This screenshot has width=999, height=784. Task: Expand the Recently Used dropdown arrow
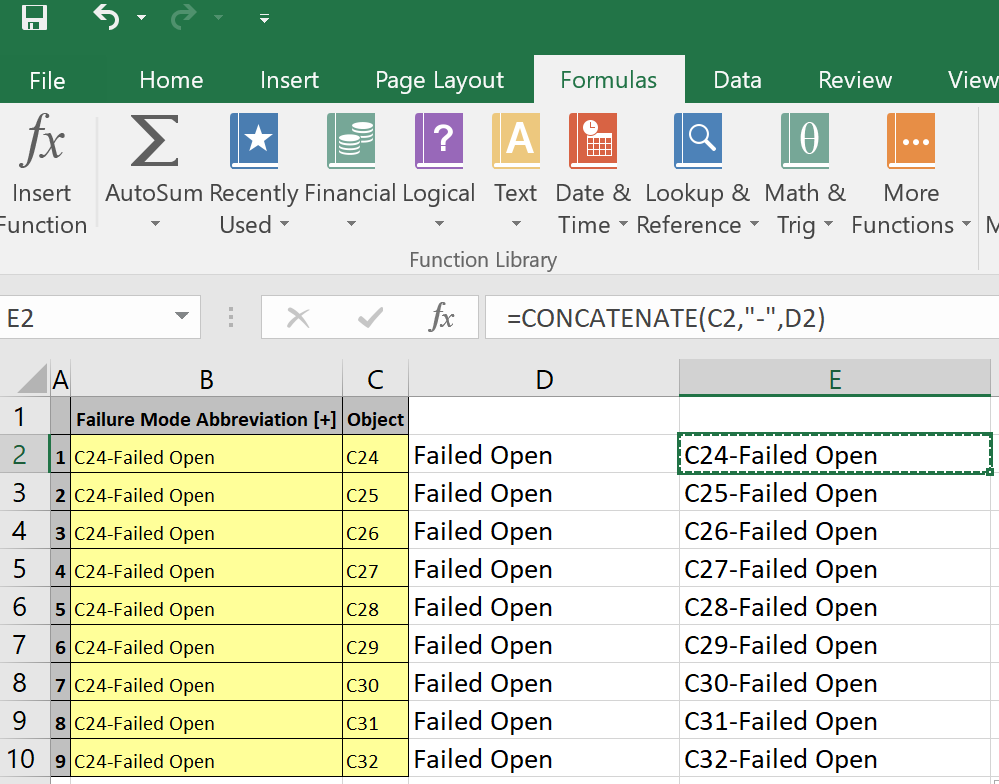[284, 224]
